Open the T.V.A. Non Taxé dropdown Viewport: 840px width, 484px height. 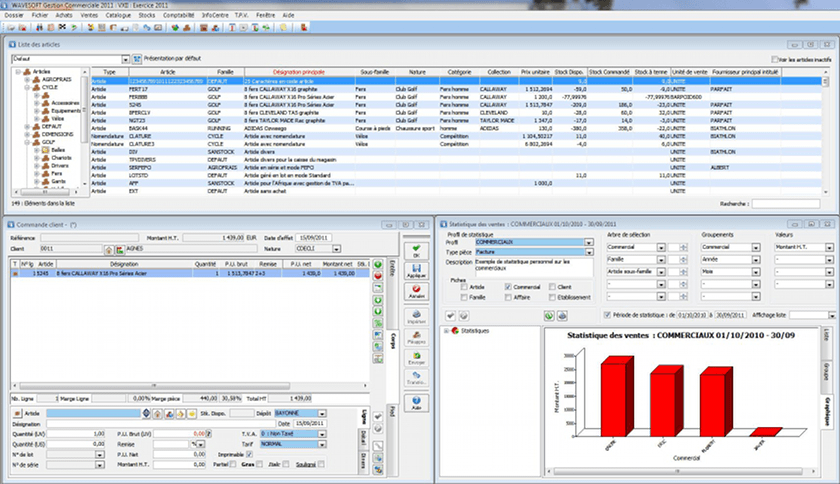[x=322, y=434]
